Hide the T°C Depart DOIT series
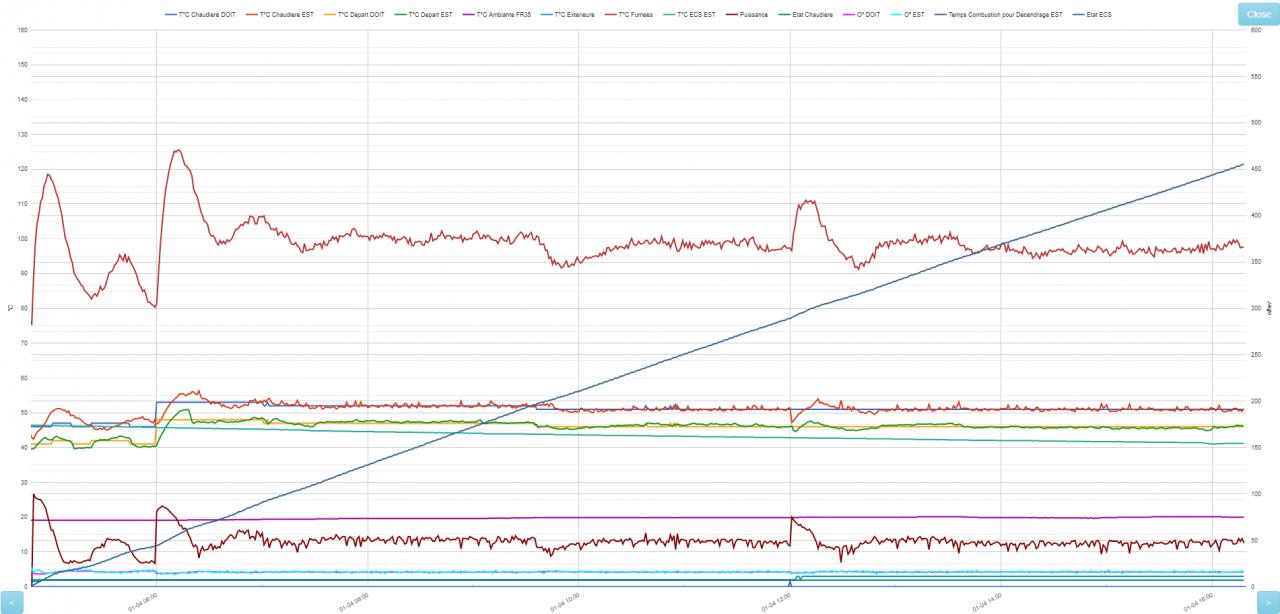Image resolution: width=1280 pixels, height=614 pixels. (354, 15)
